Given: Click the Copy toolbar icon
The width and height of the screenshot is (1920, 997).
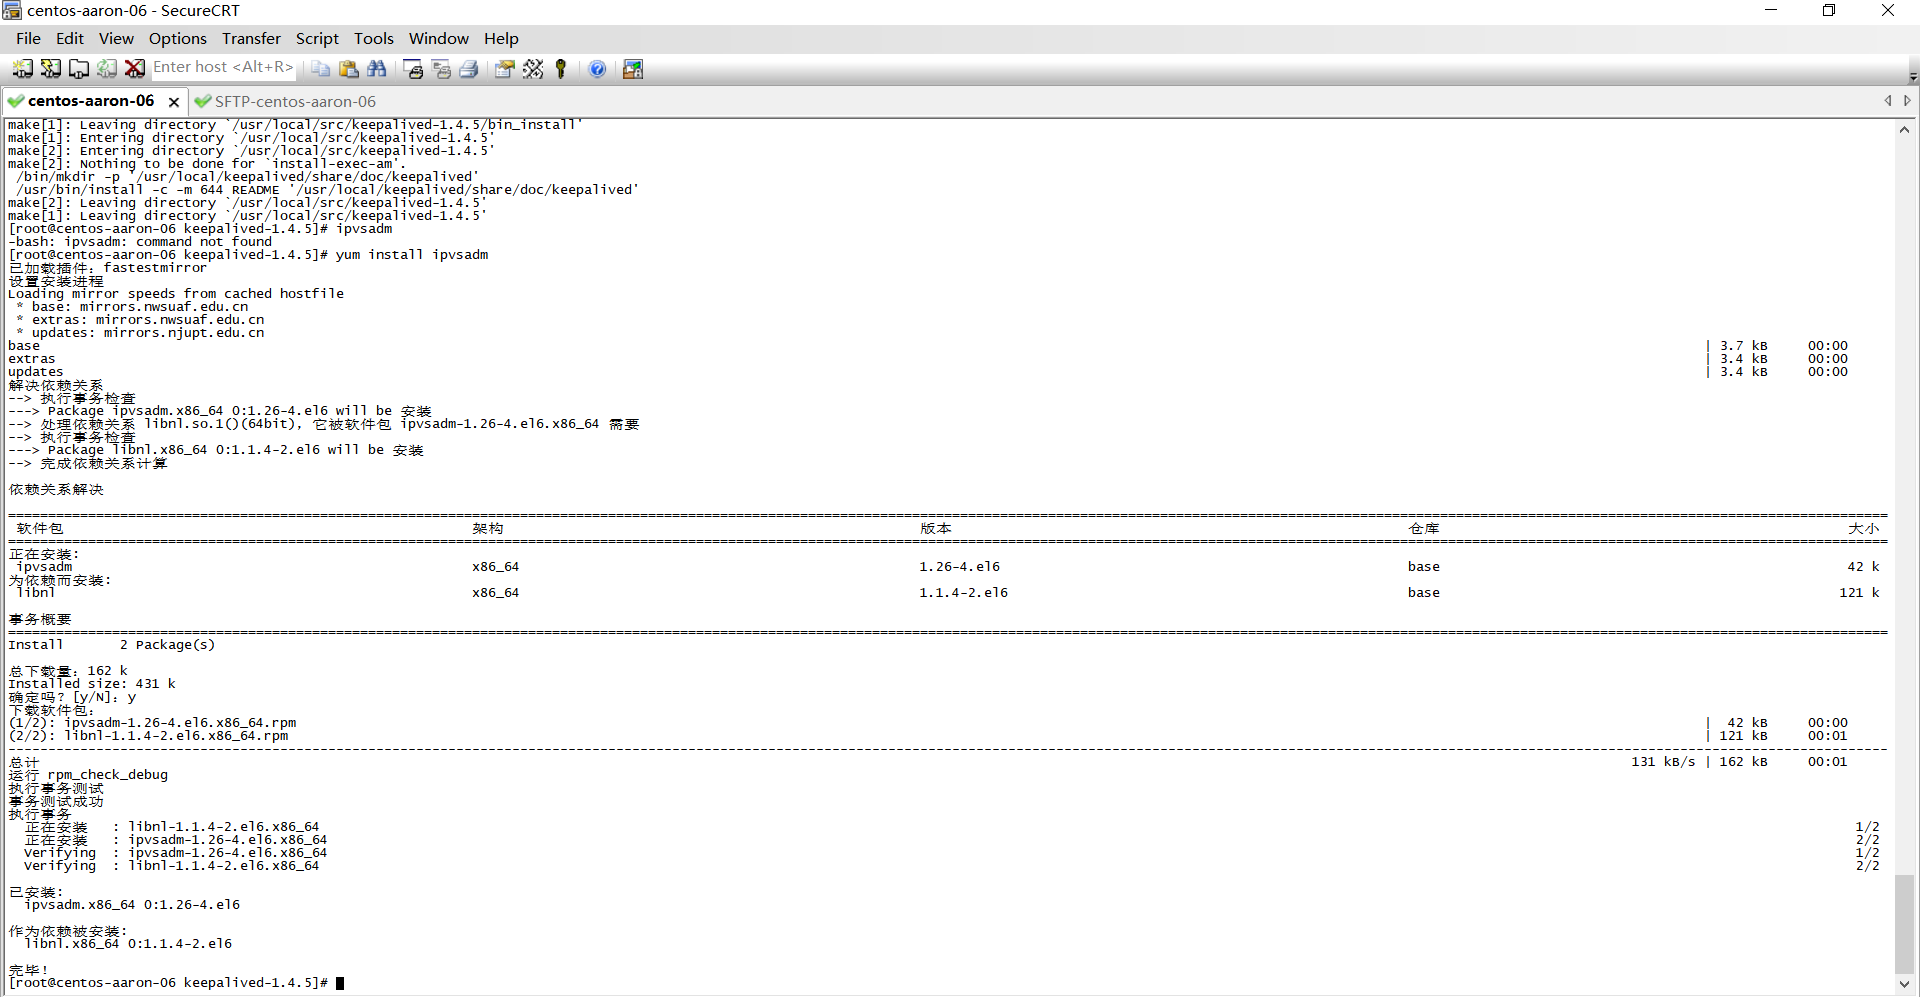Looking at the screenshot, I should coord(320,69).
